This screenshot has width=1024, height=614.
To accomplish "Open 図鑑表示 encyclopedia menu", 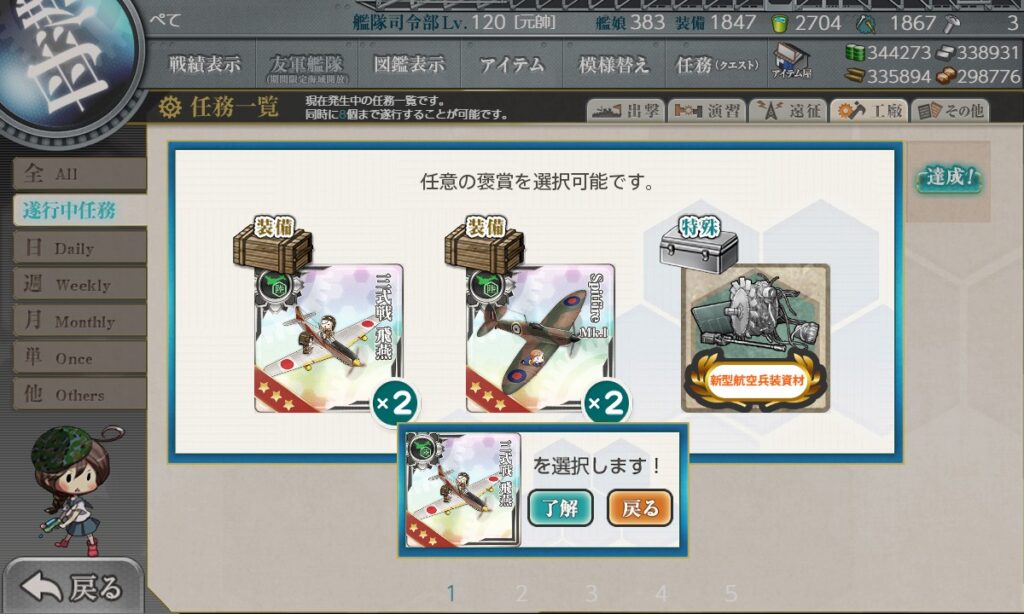I will coord(409,64).
